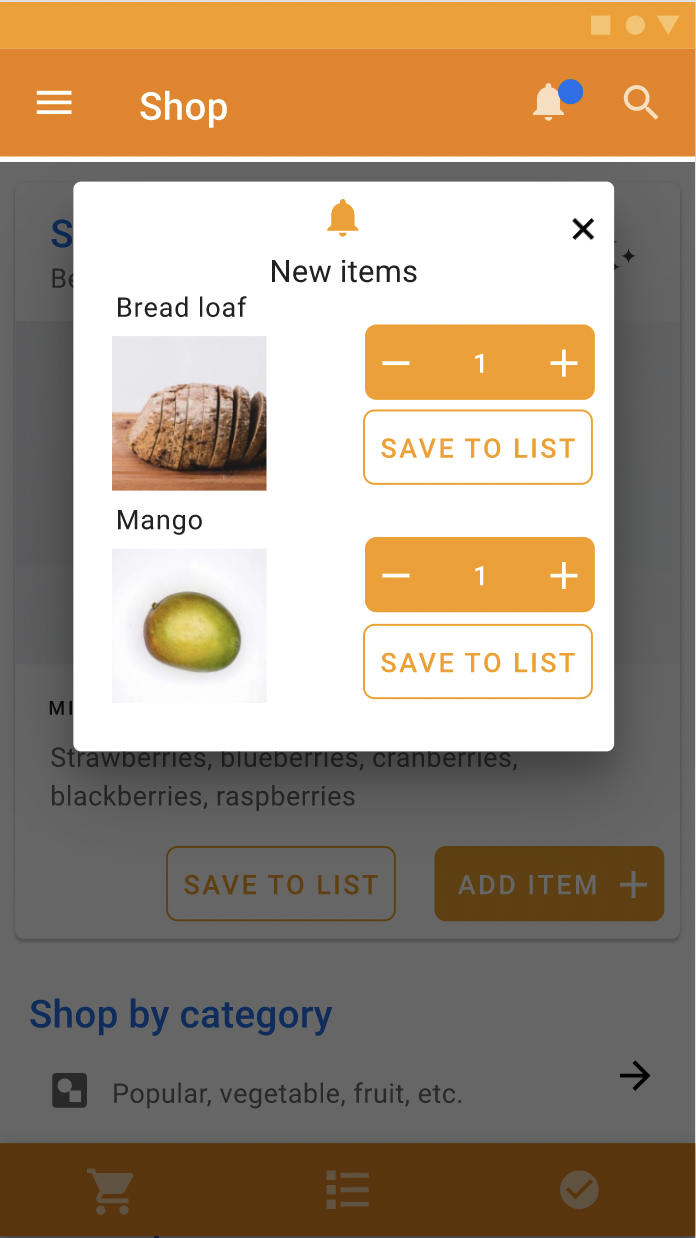Screen dimensions: 696x1238
Task: Increase Bread loaf quantity
Action: pyautogui.click(x=564, y=362)
